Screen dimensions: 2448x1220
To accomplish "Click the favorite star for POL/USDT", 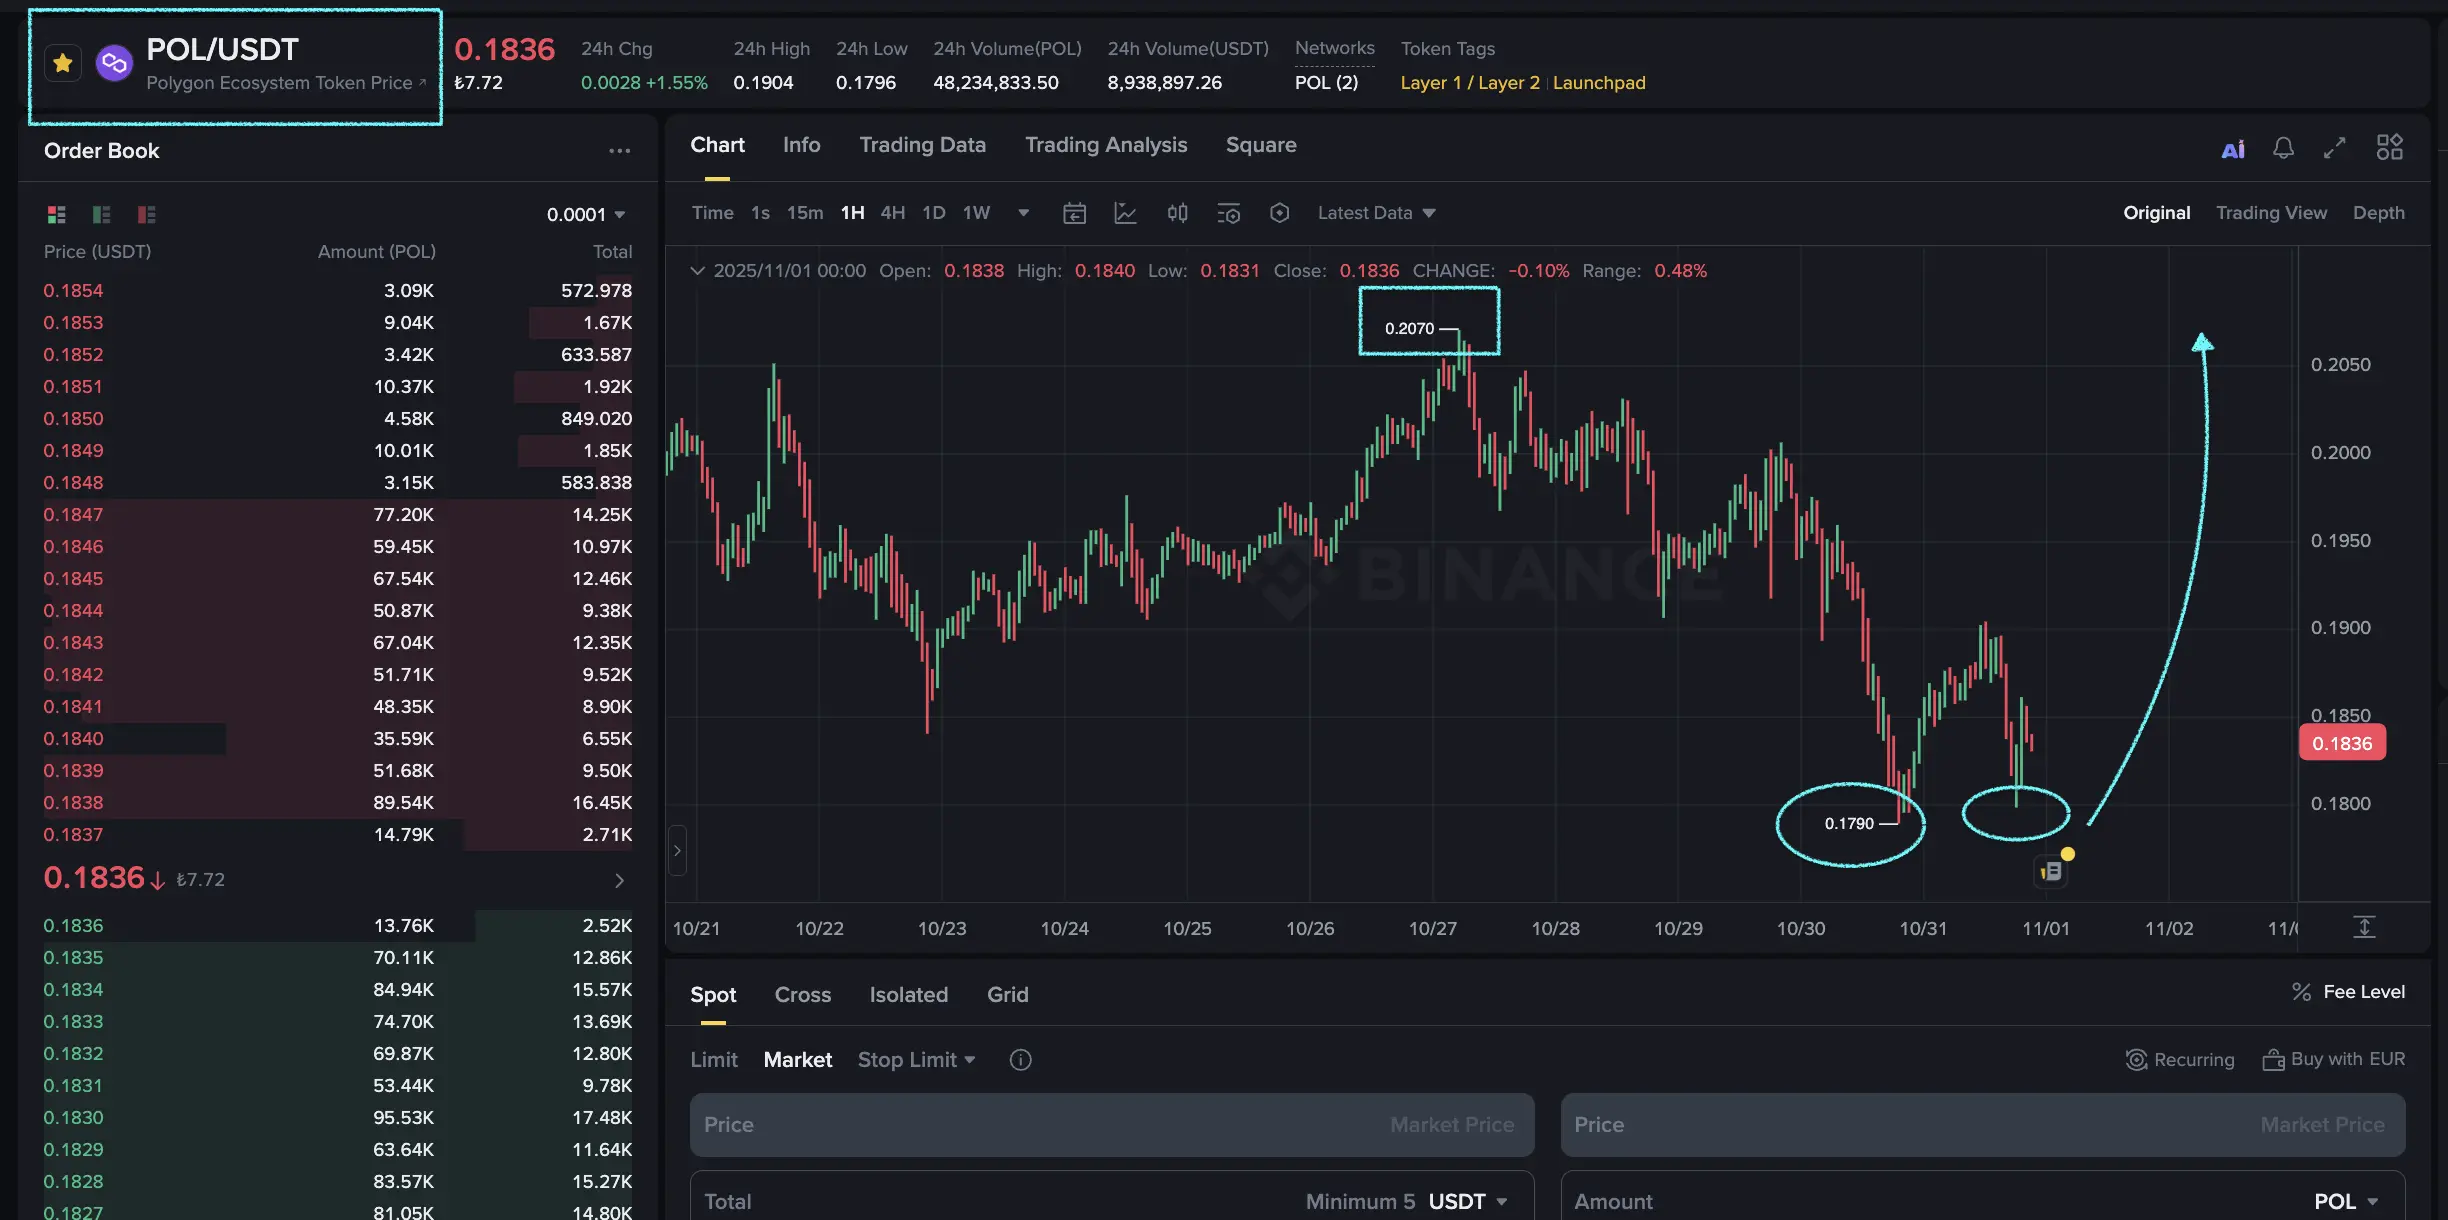I will point(63,64).
